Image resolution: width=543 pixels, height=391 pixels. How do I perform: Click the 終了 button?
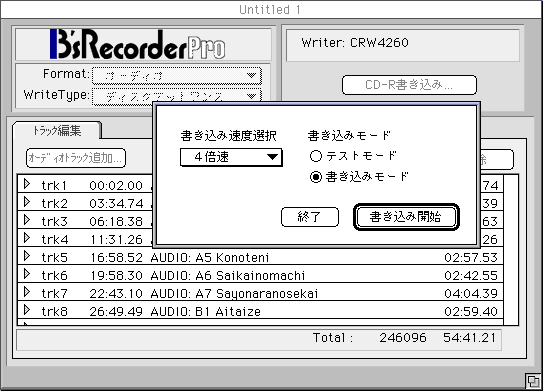(310, 217)
